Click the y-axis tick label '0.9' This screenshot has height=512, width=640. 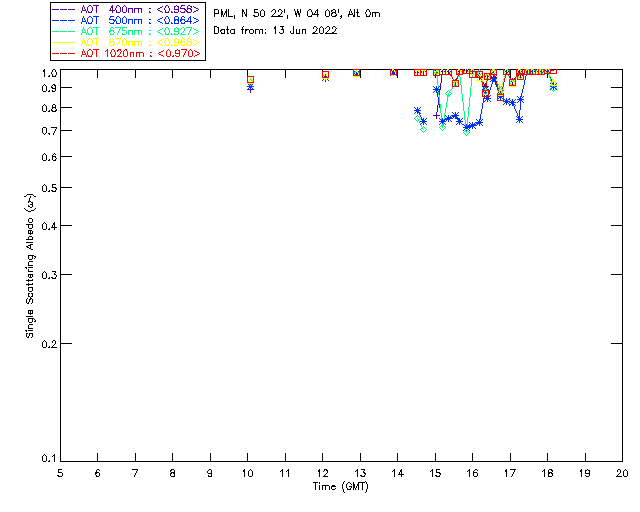click(x=49, y=88)
